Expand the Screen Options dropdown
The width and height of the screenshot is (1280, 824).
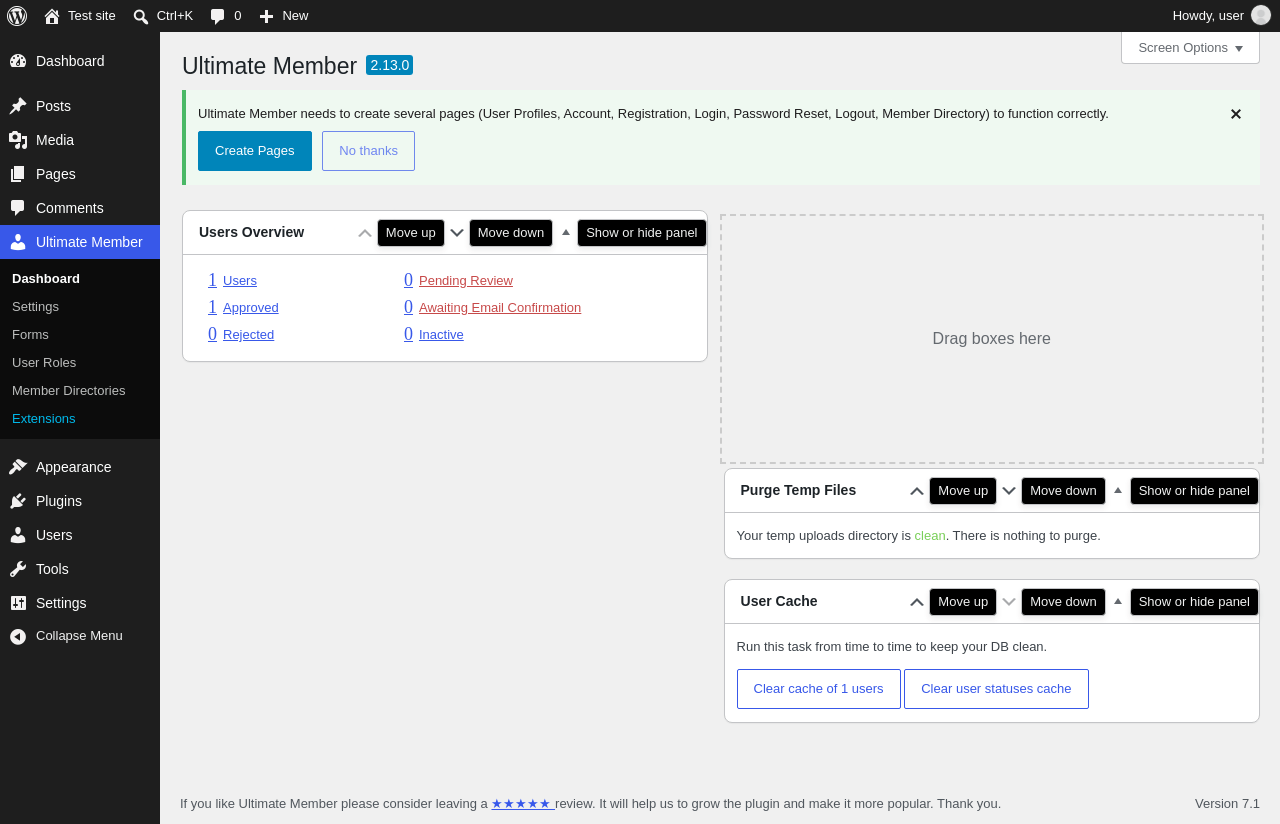point(1190,48)
